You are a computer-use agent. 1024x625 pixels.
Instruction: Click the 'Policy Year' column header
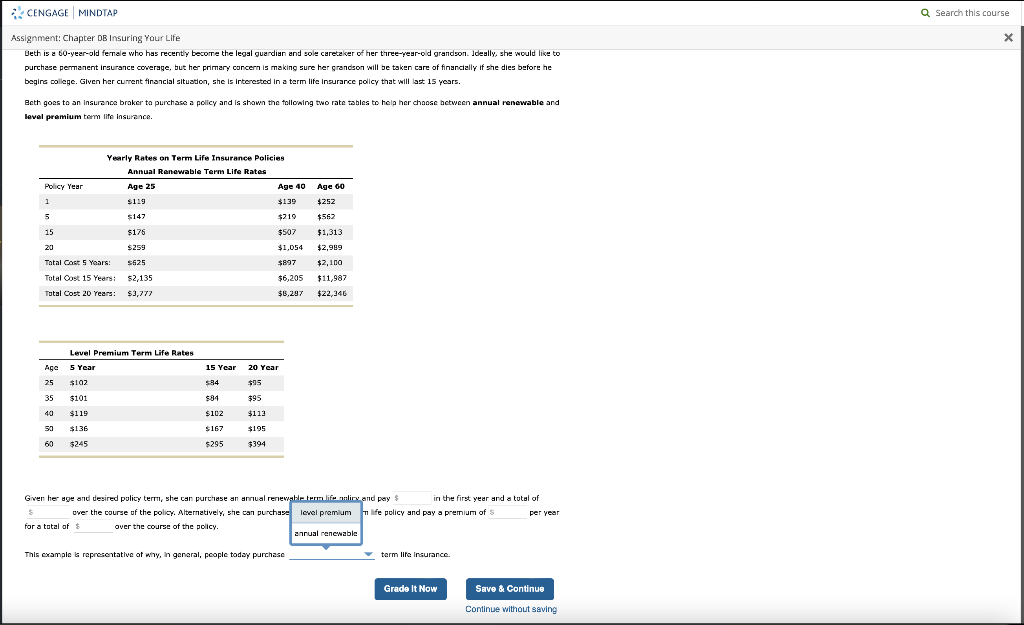coord(63,186)
